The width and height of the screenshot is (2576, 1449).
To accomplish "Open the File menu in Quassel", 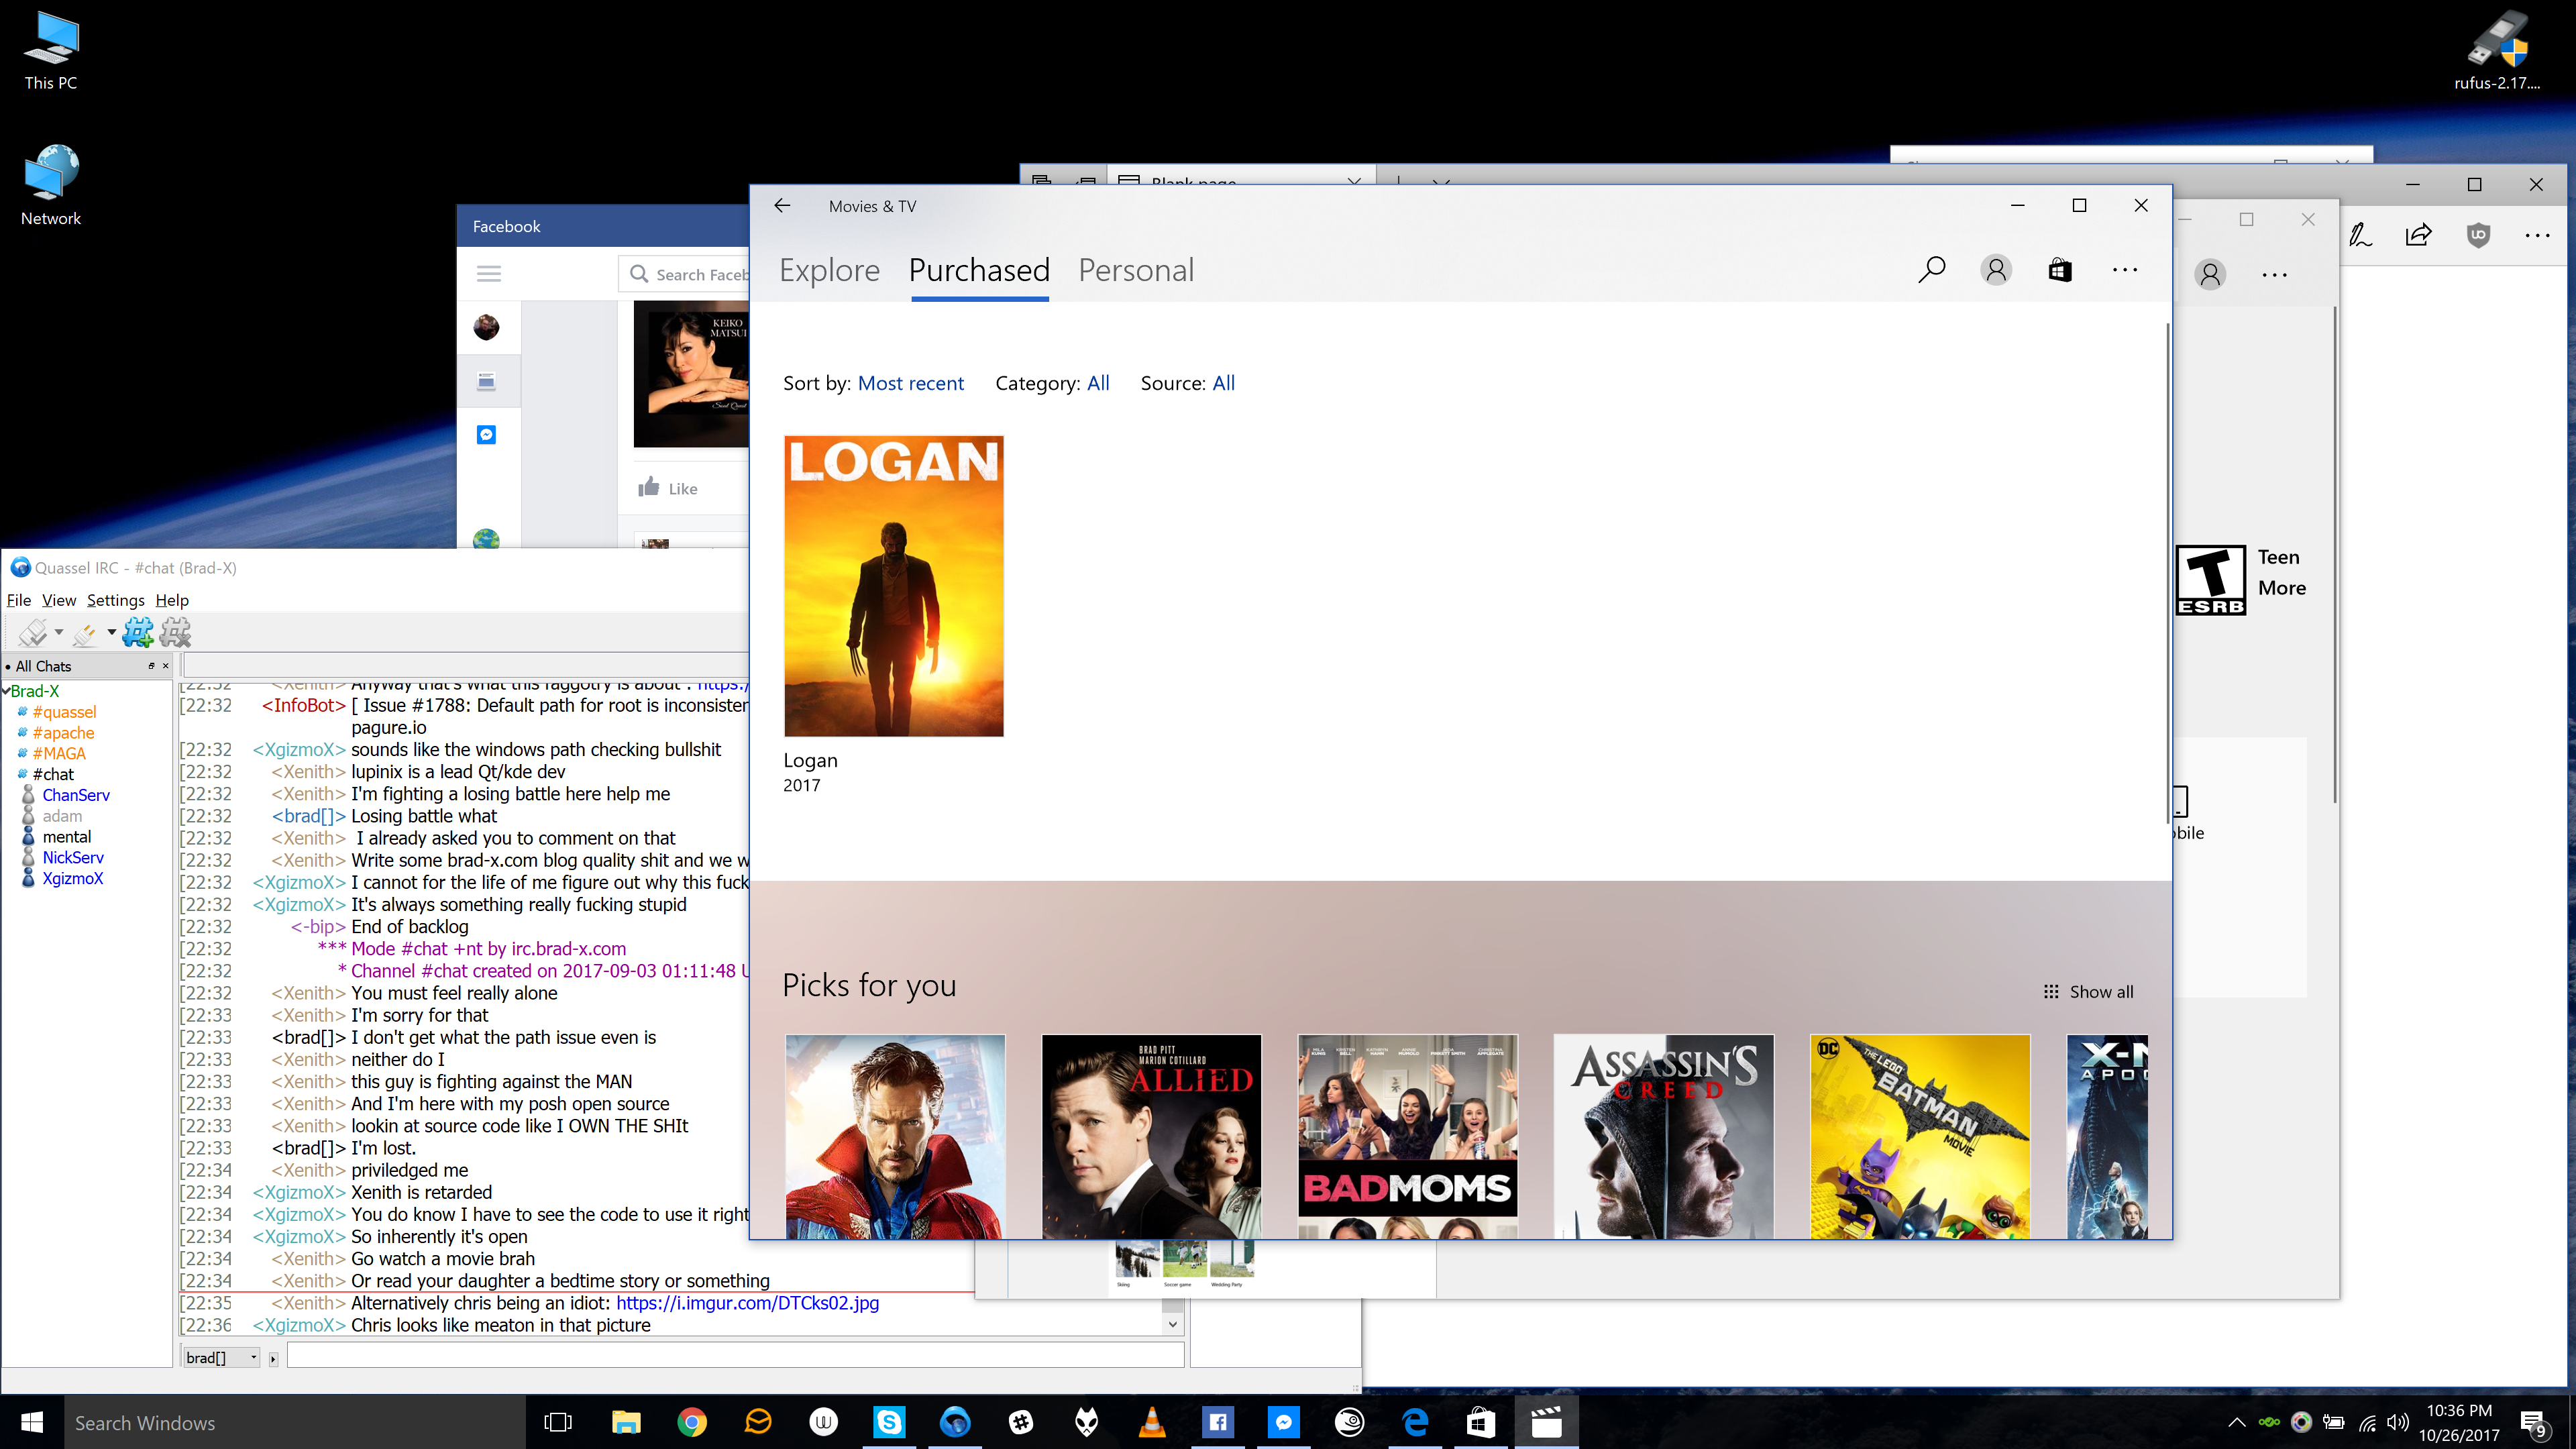I will pos(19,600).
